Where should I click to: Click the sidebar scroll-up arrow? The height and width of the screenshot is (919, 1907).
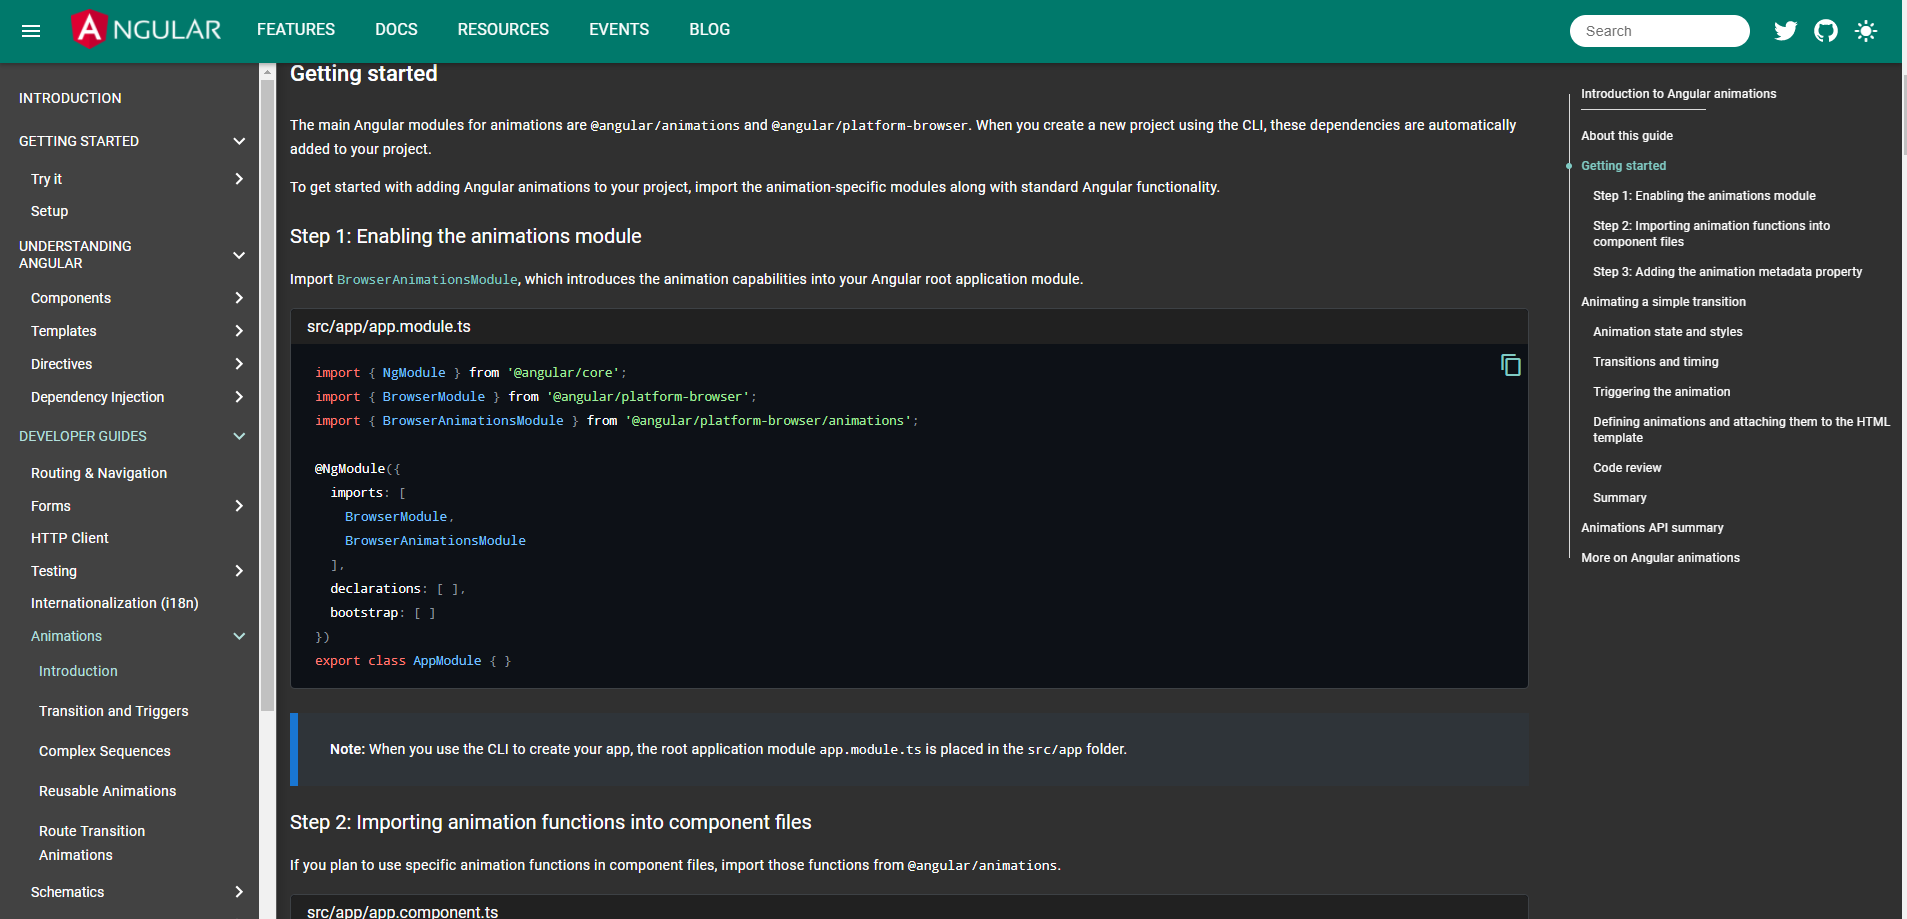coord(267,72)
